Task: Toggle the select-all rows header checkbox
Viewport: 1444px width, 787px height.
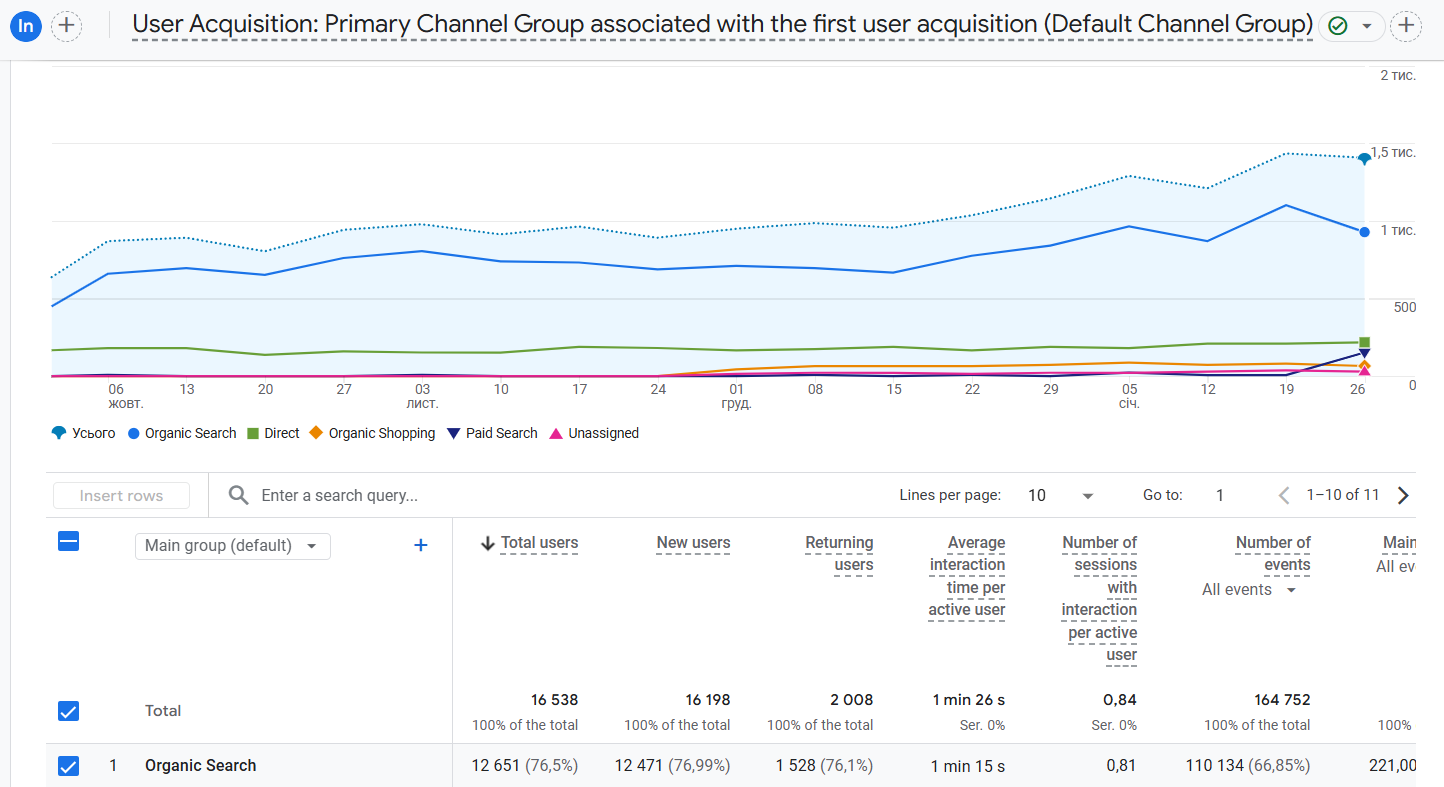Action: [68, 541]
